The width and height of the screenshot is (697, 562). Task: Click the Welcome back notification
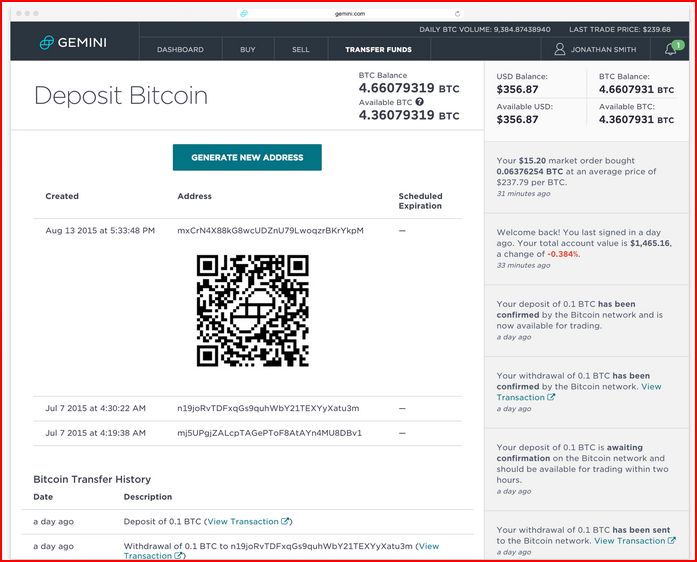[x=586, y=249]
